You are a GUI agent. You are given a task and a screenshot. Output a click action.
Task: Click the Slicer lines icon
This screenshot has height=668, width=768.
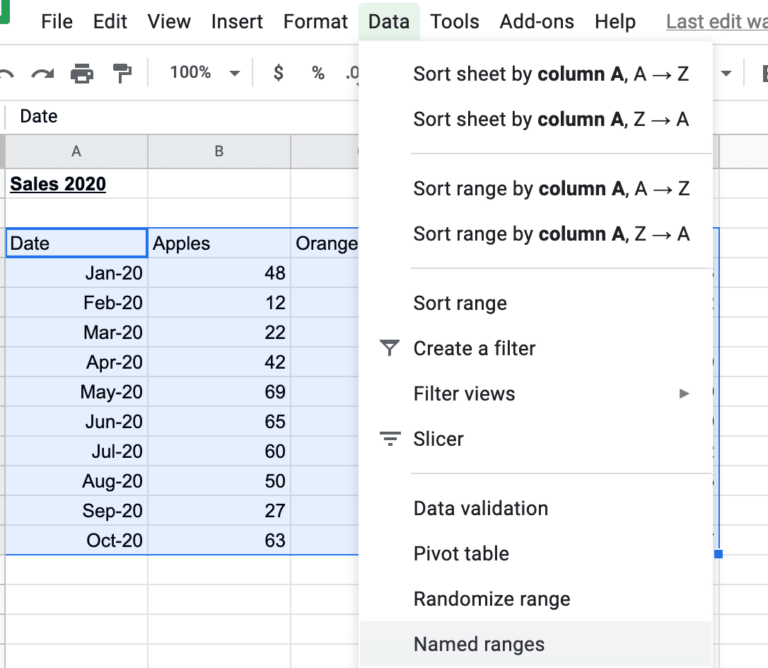click(390, 439)
